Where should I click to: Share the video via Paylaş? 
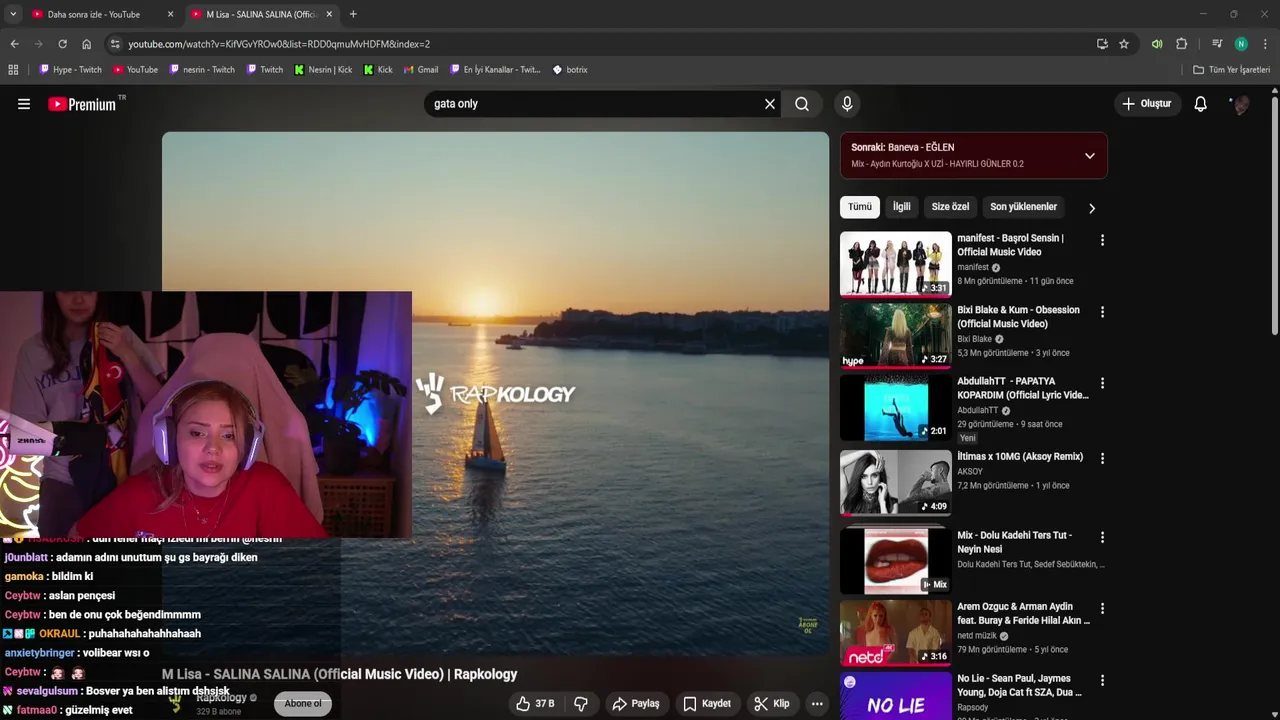636,704
